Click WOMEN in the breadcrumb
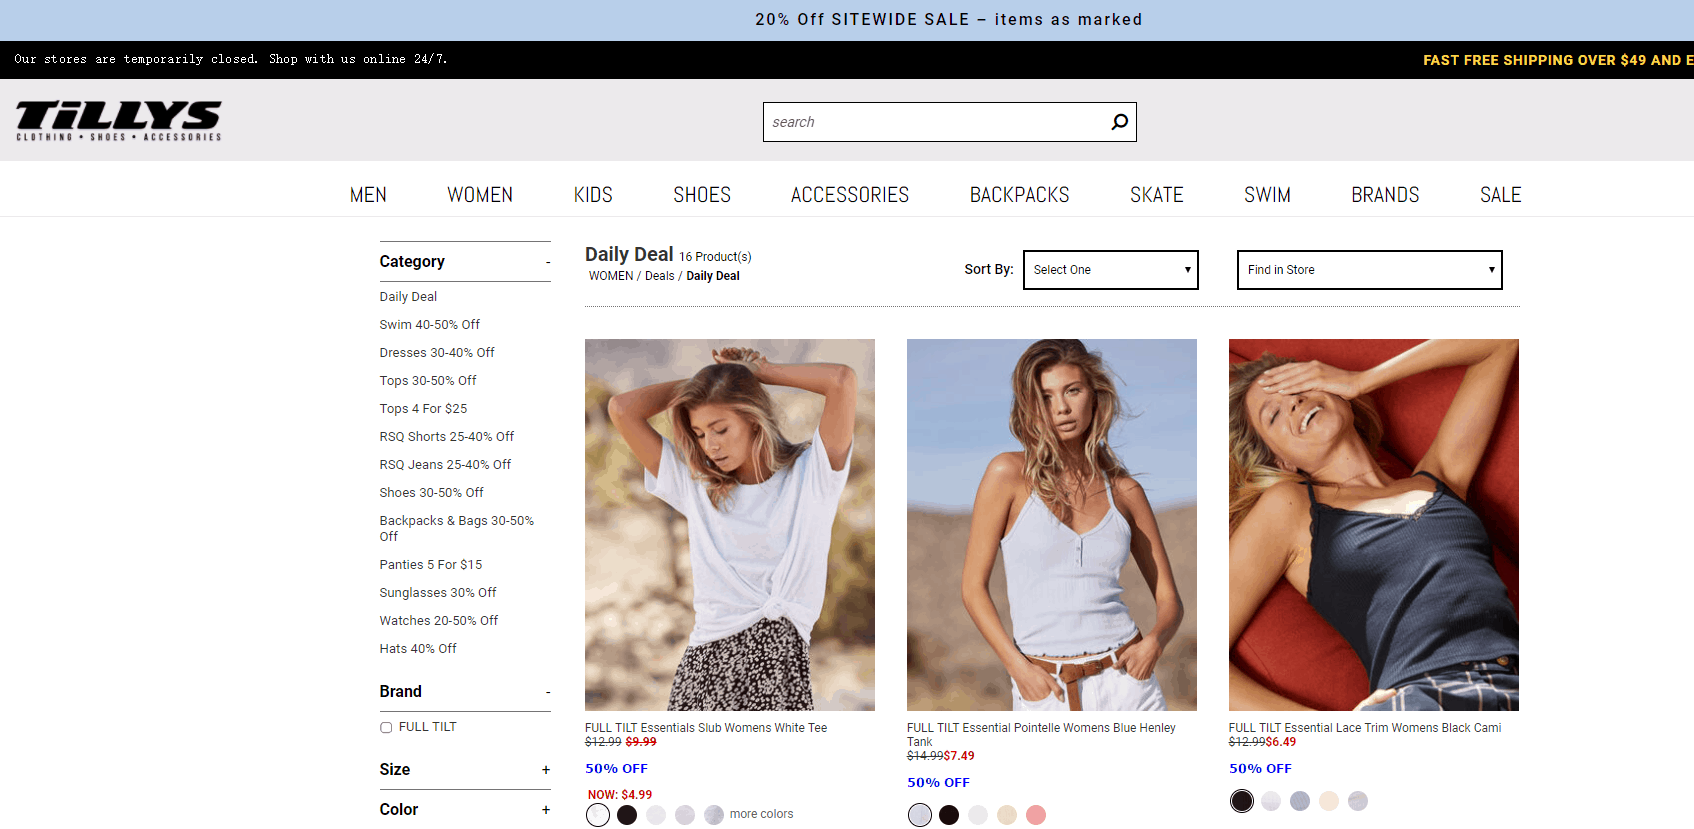The height and width of the screenshot is (829, 1694). pos(611,276)
